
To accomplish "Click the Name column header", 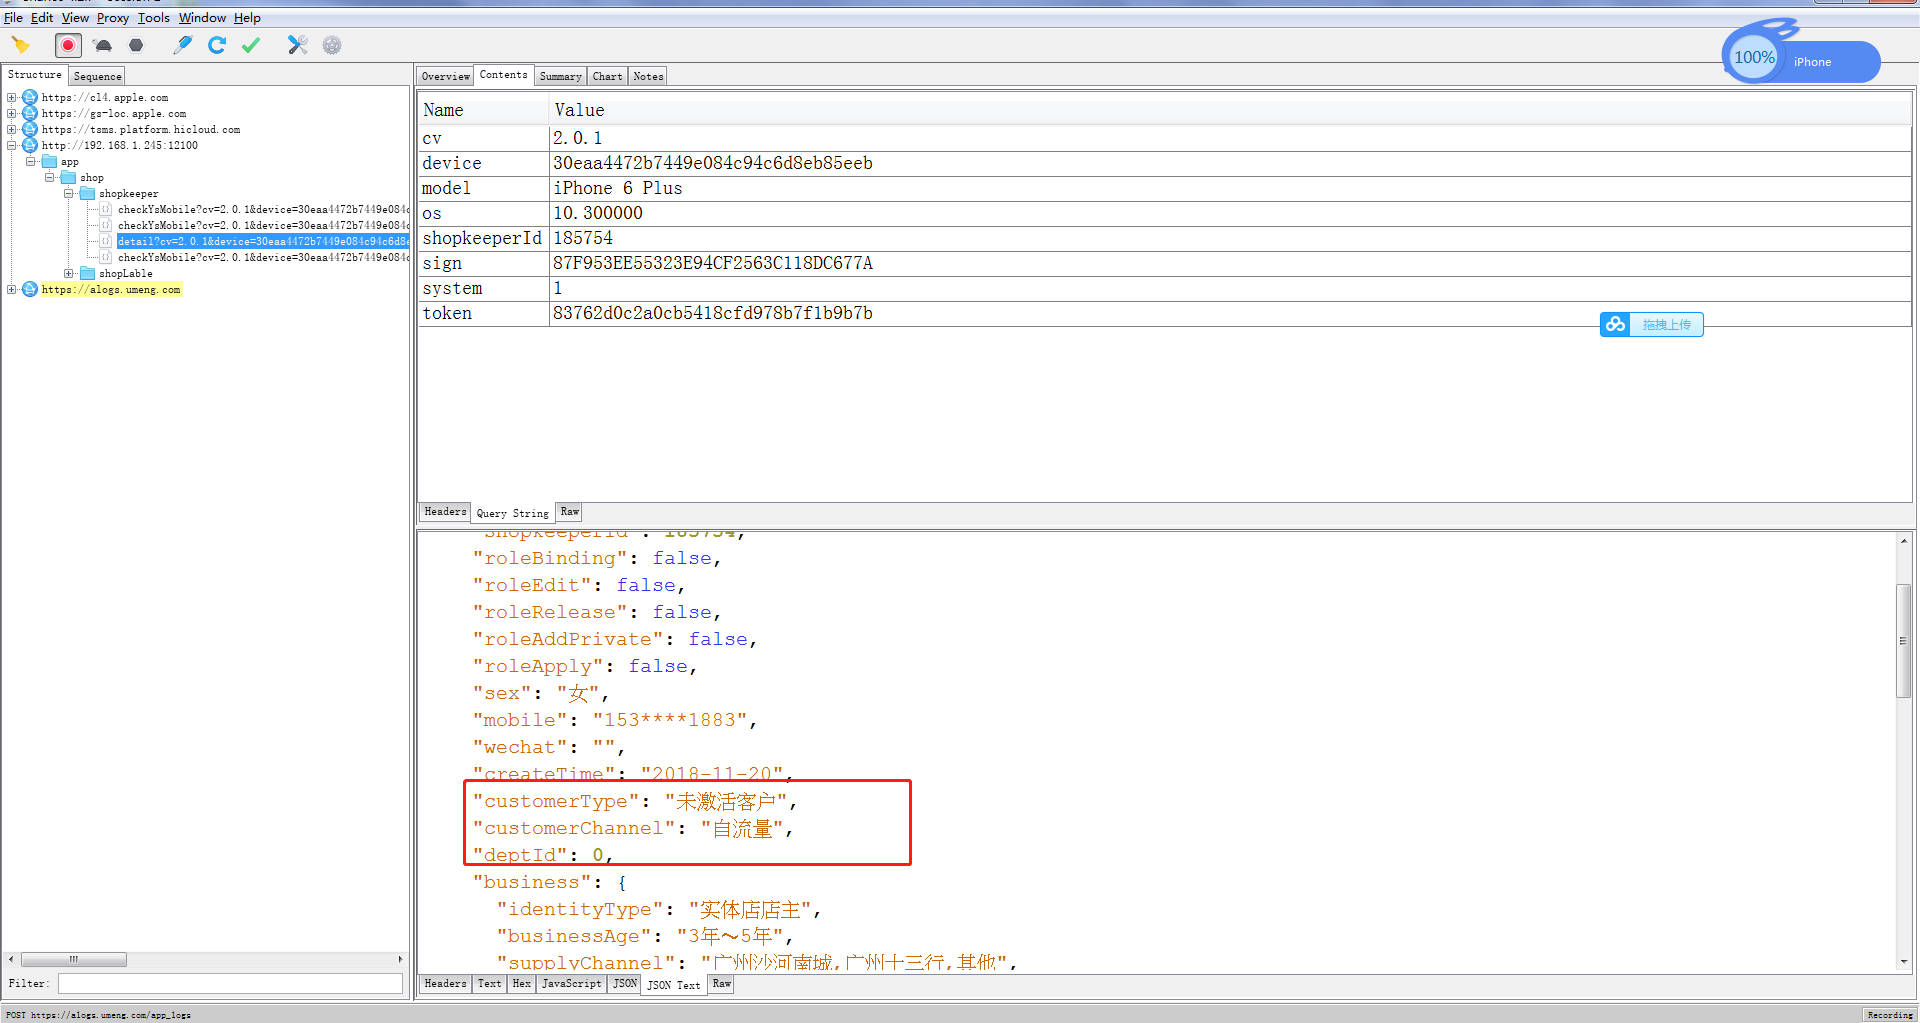I will [x=484, y=110].
